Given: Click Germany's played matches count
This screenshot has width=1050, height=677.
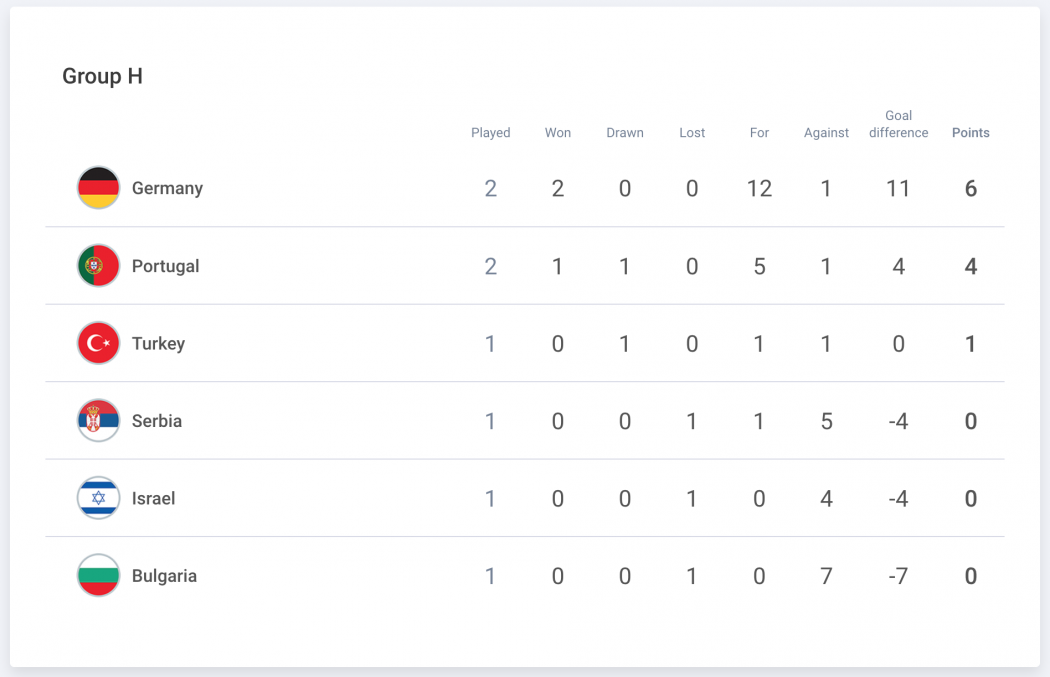Looking at the screenshot, I should click(x=490, y=188).
